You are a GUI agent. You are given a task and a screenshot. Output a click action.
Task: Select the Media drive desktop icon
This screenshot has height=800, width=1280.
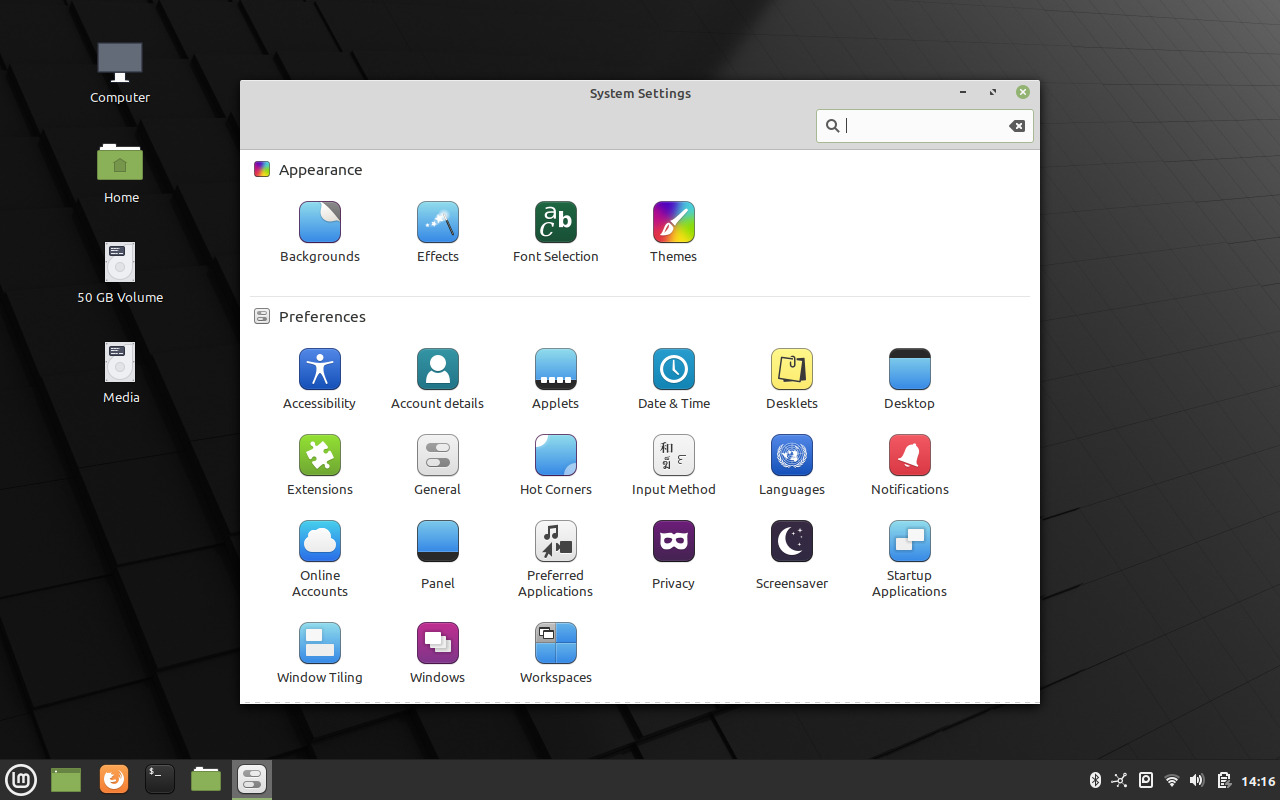(121, 373)
